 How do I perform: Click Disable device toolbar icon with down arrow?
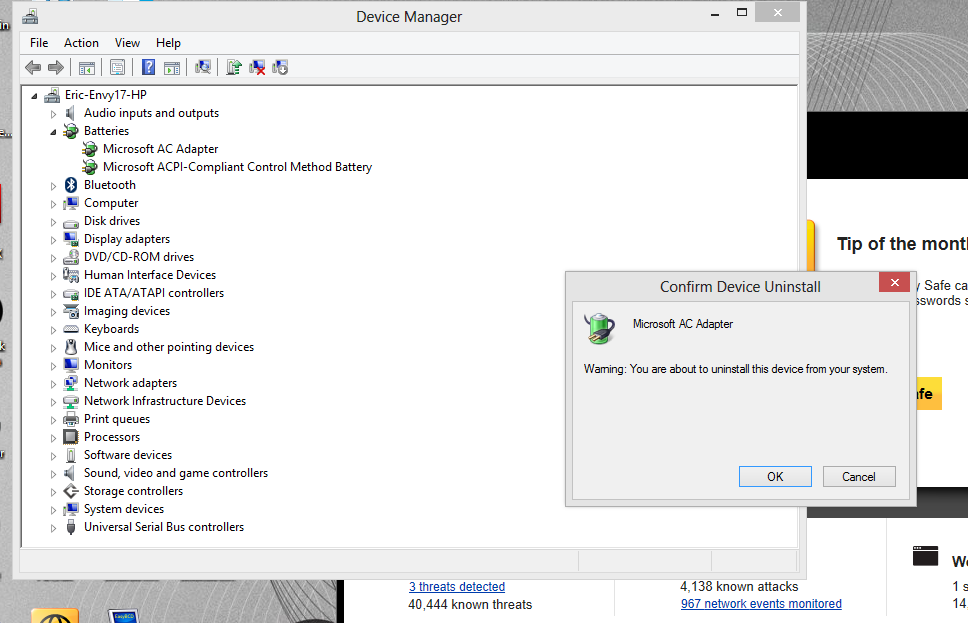click(x=280, y=67)
